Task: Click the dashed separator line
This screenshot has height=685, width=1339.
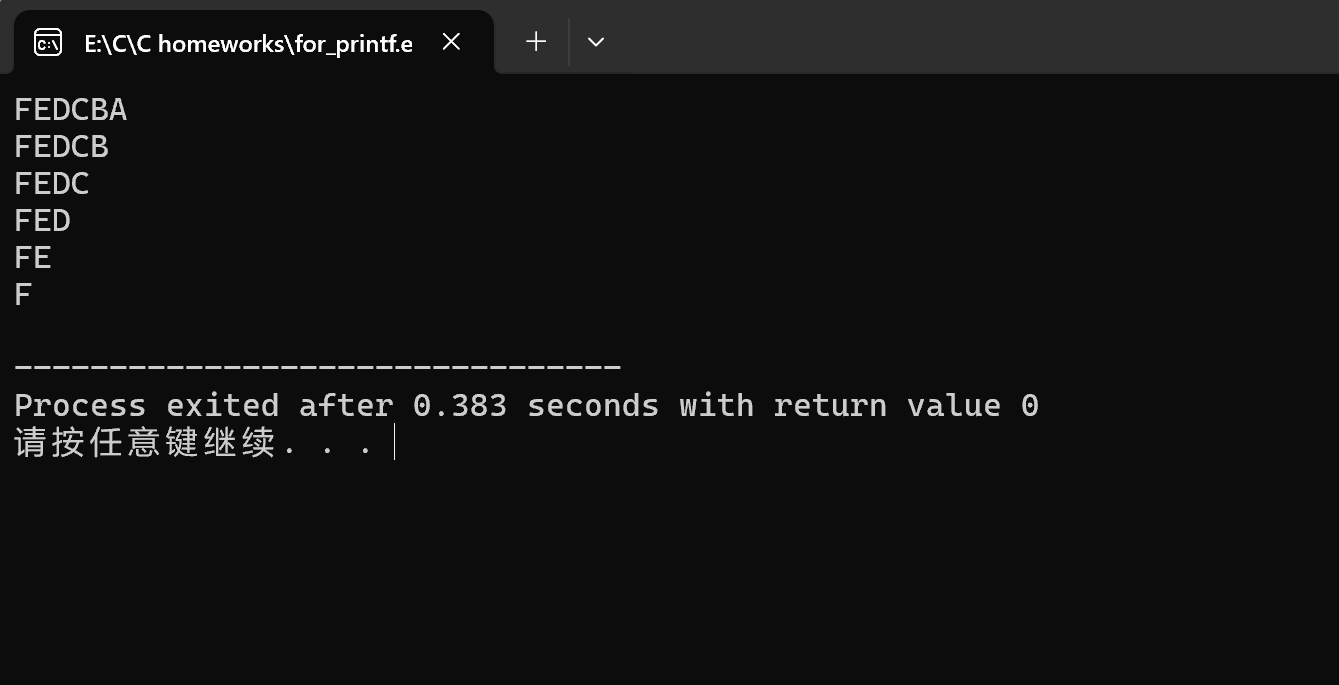Action: point(318,367)
